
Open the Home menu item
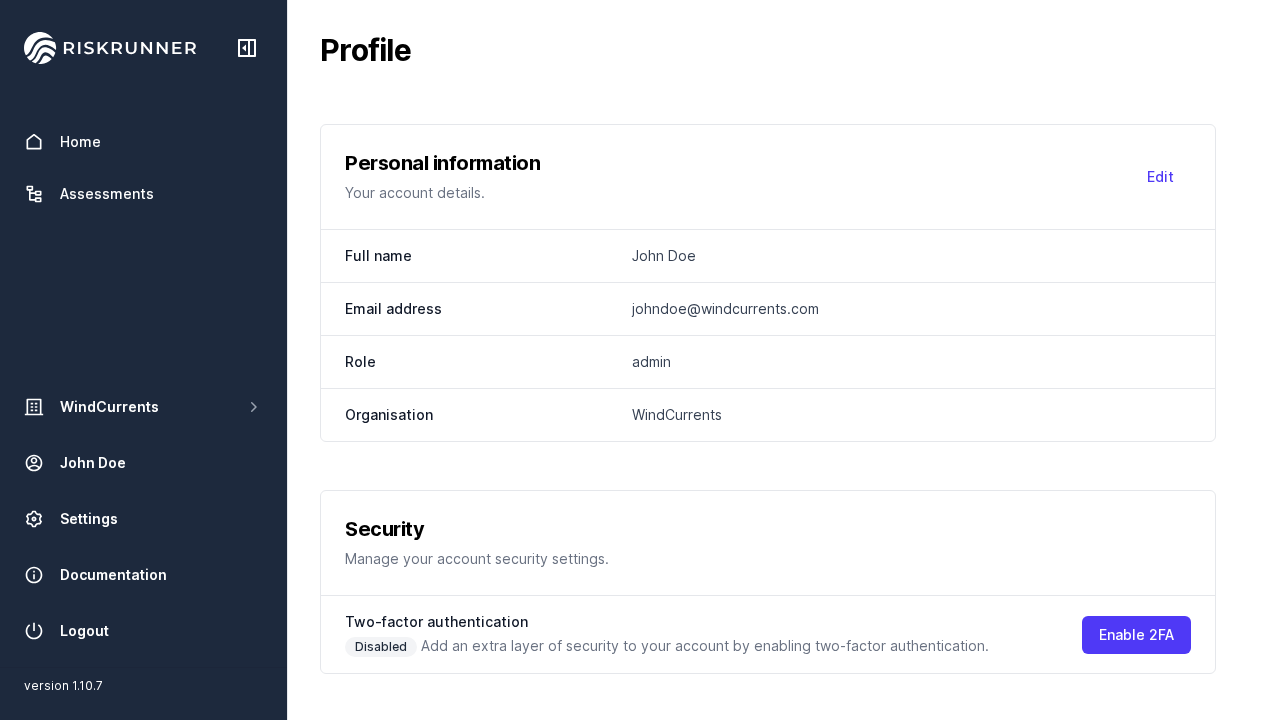(x=80, y=142)
